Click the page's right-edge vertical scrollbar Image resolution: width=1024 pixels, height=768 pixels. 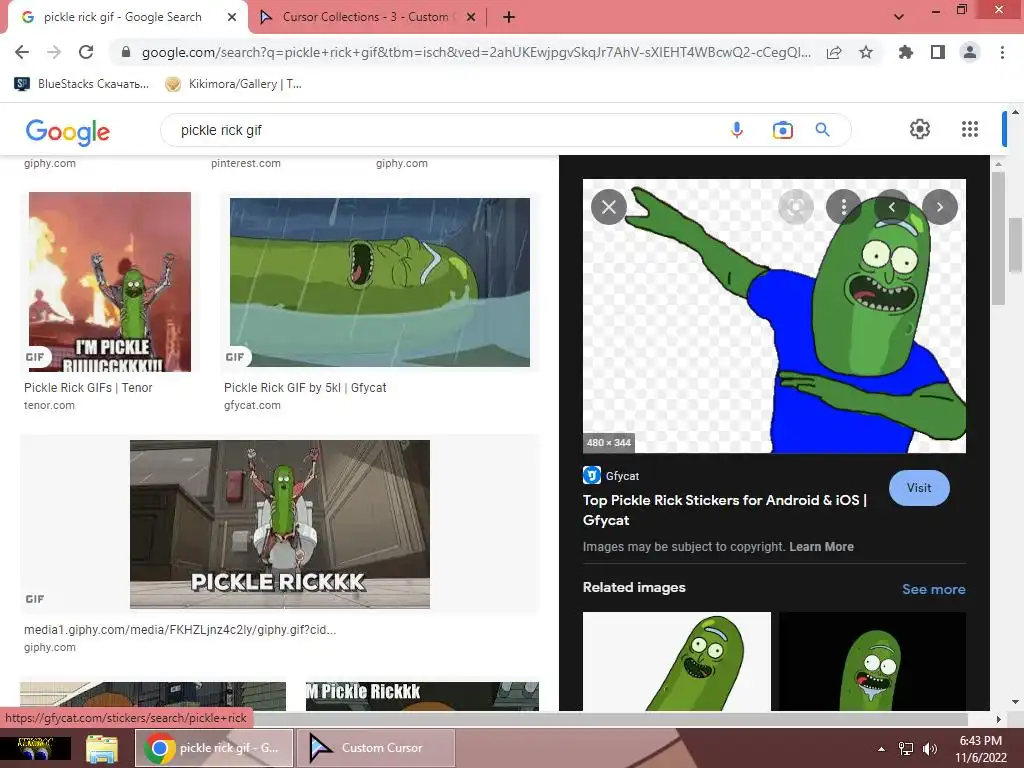click(x=1015, y=245)
